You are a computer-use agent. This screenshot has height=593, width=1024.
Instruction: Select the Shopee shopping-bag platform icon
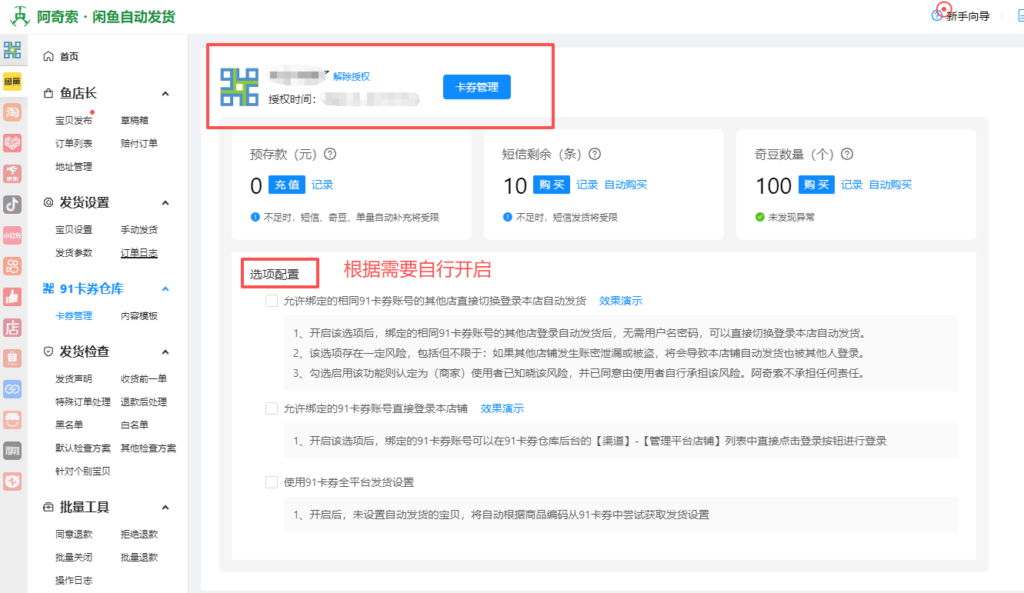coord(12,358)
